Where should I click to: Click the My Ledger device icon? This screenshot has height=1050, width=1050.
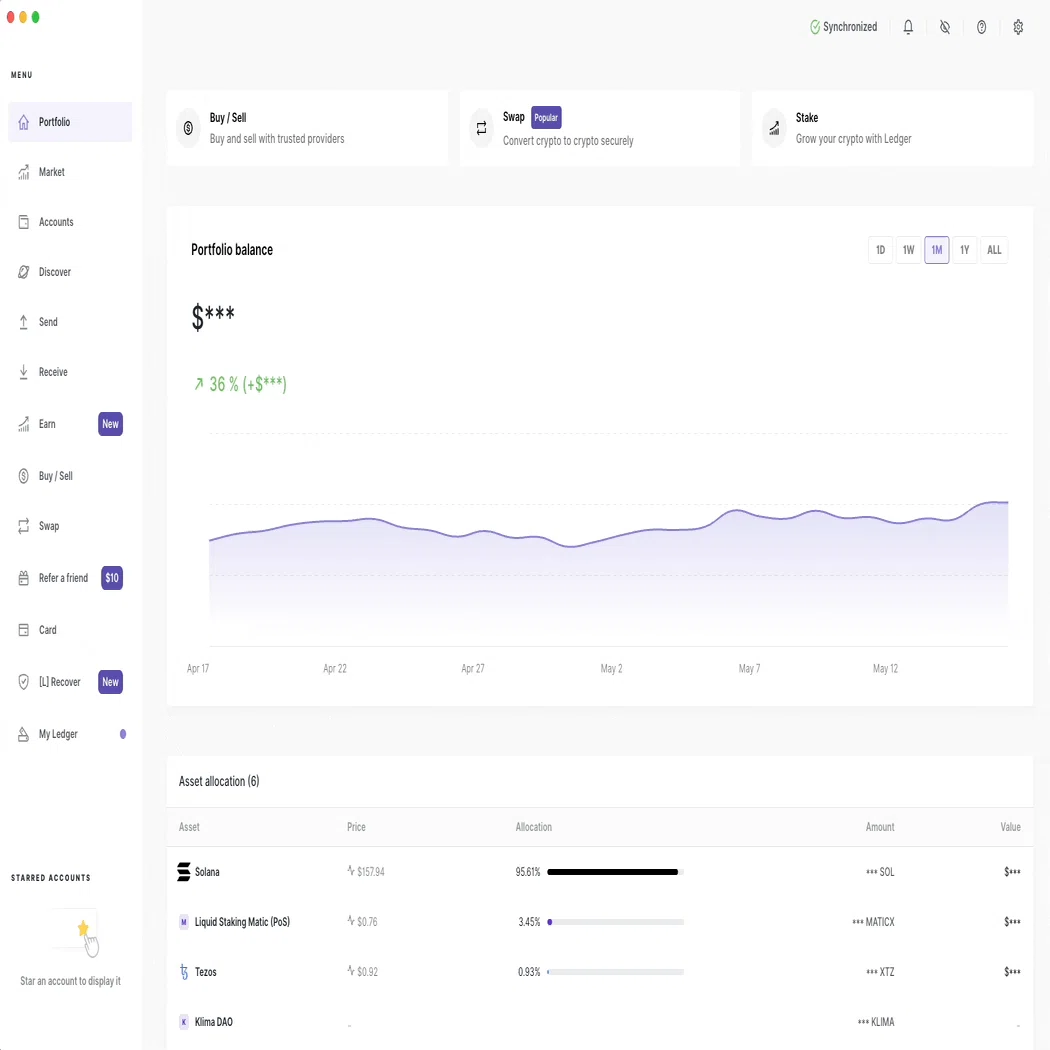click(23, 734)
